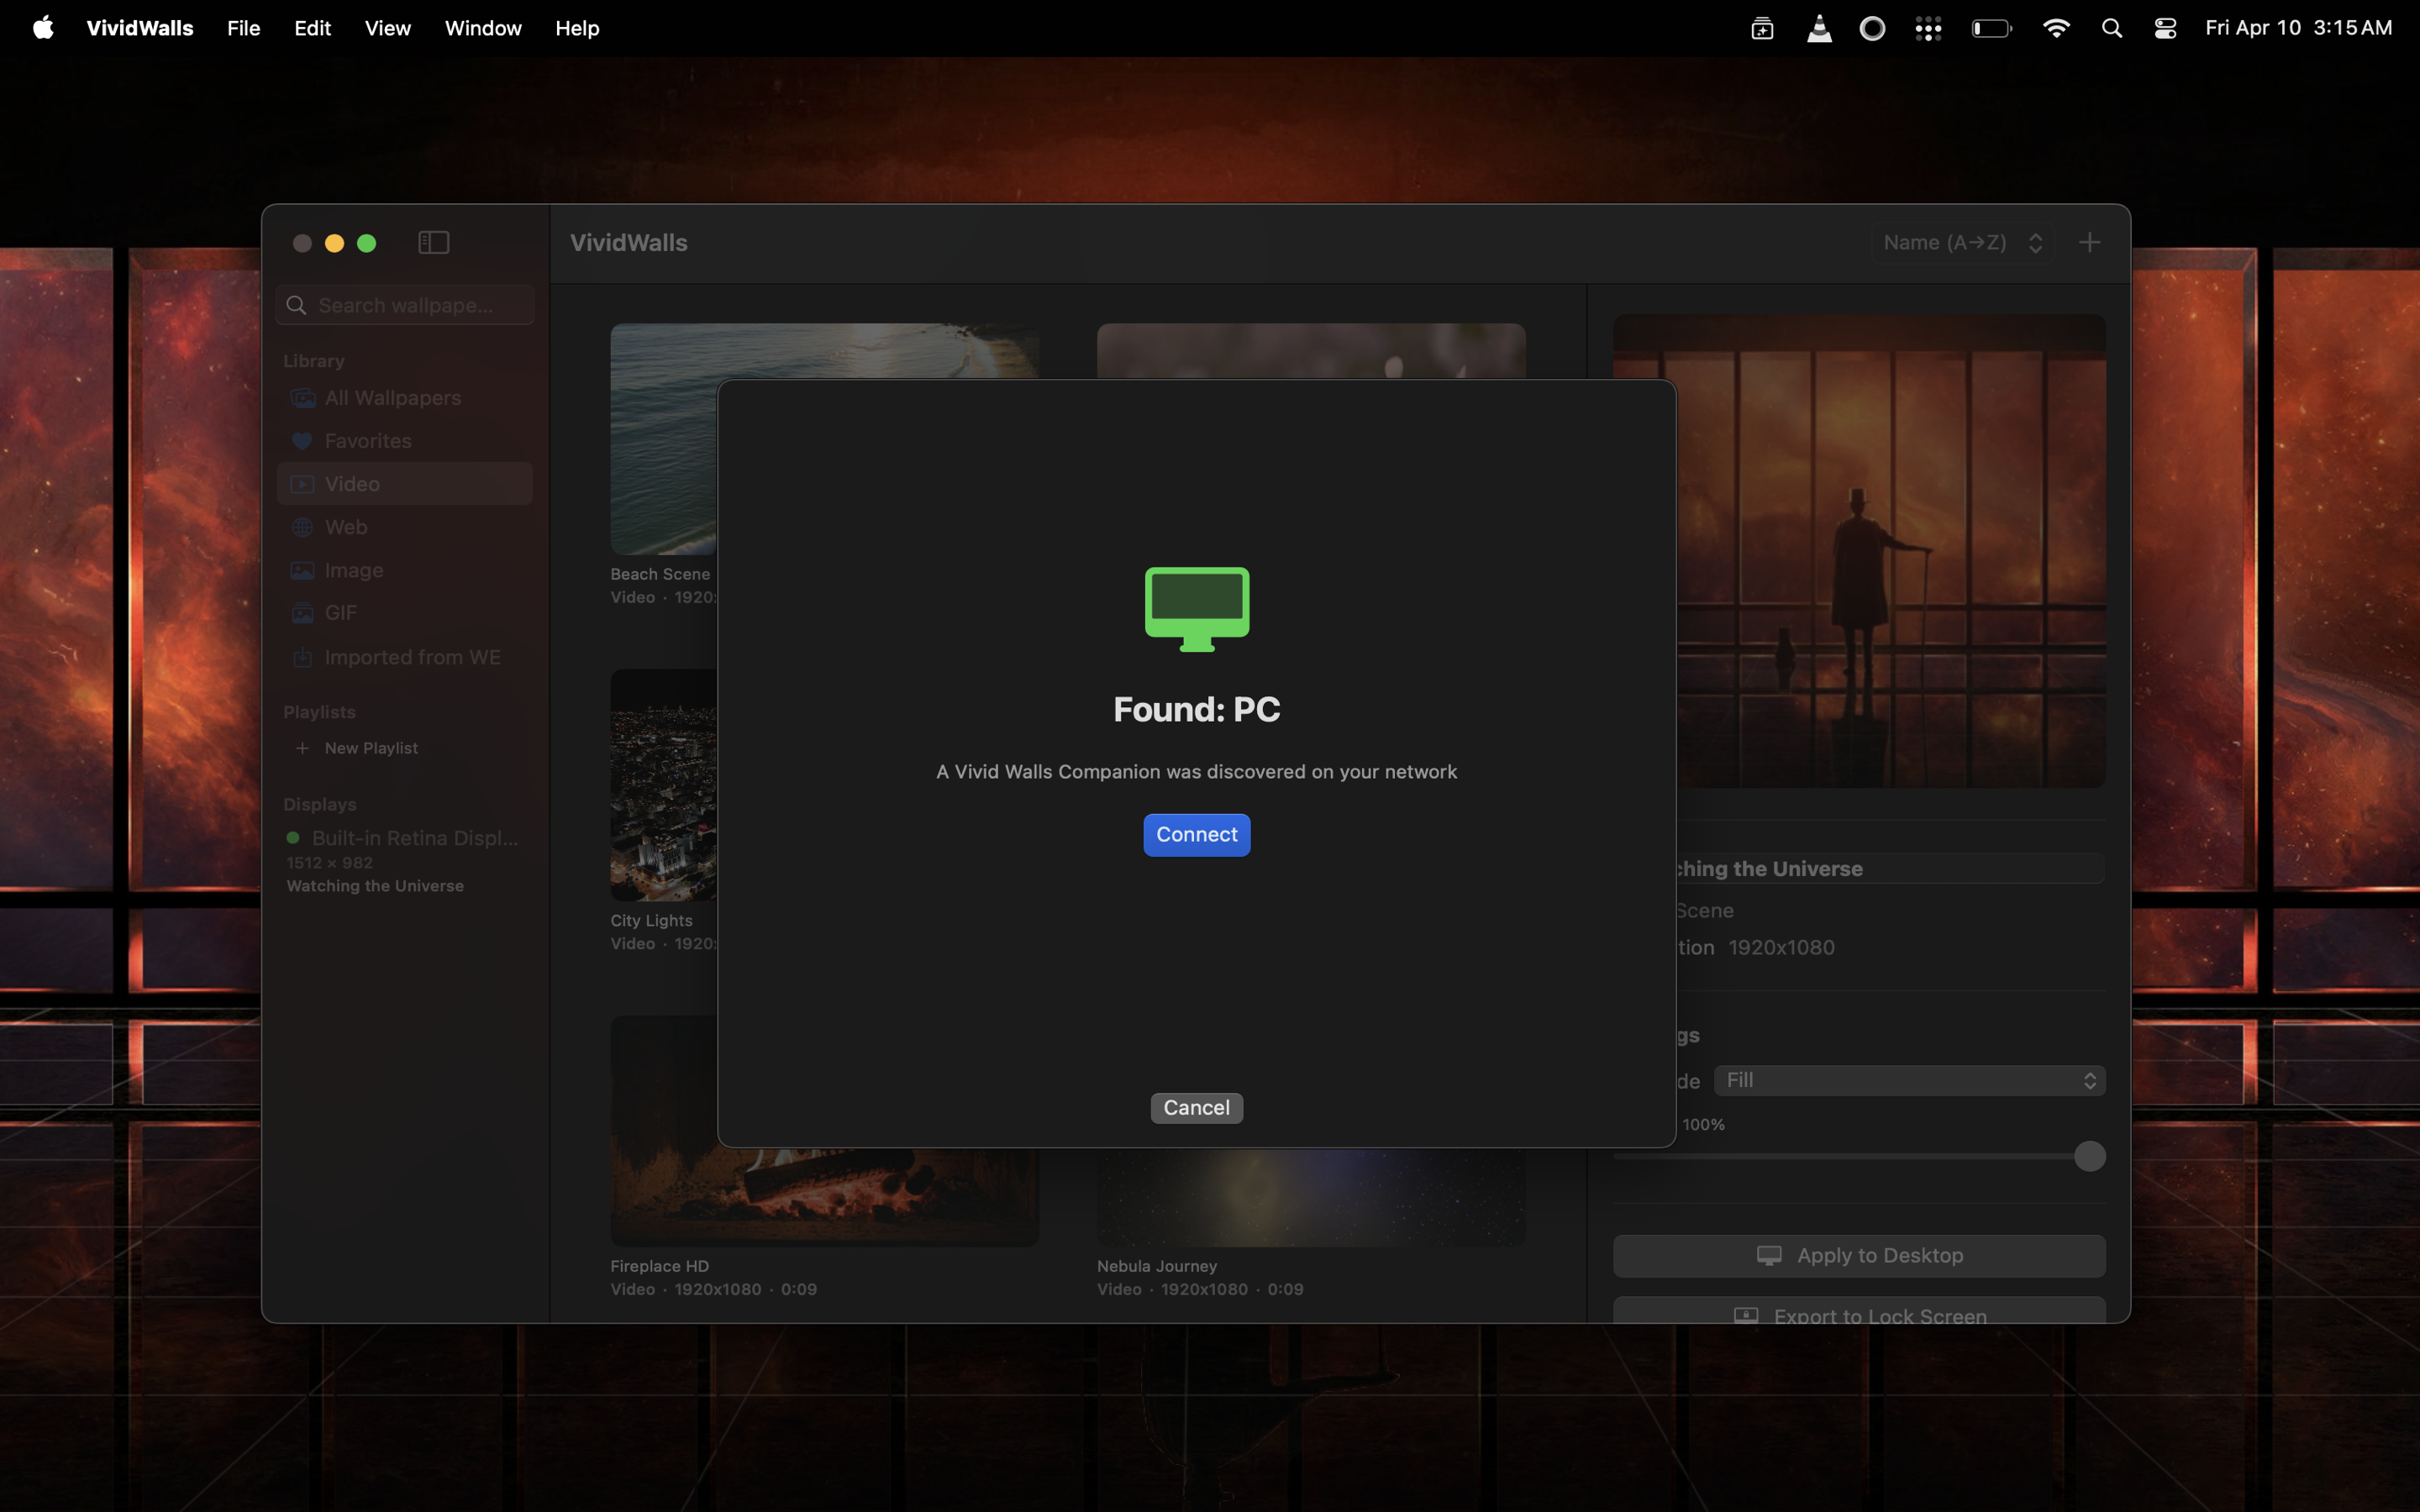Click the Found: PC heading
This screenshot has width=2420, height=1512.
pyautogui.click(x=1196, y=709)
